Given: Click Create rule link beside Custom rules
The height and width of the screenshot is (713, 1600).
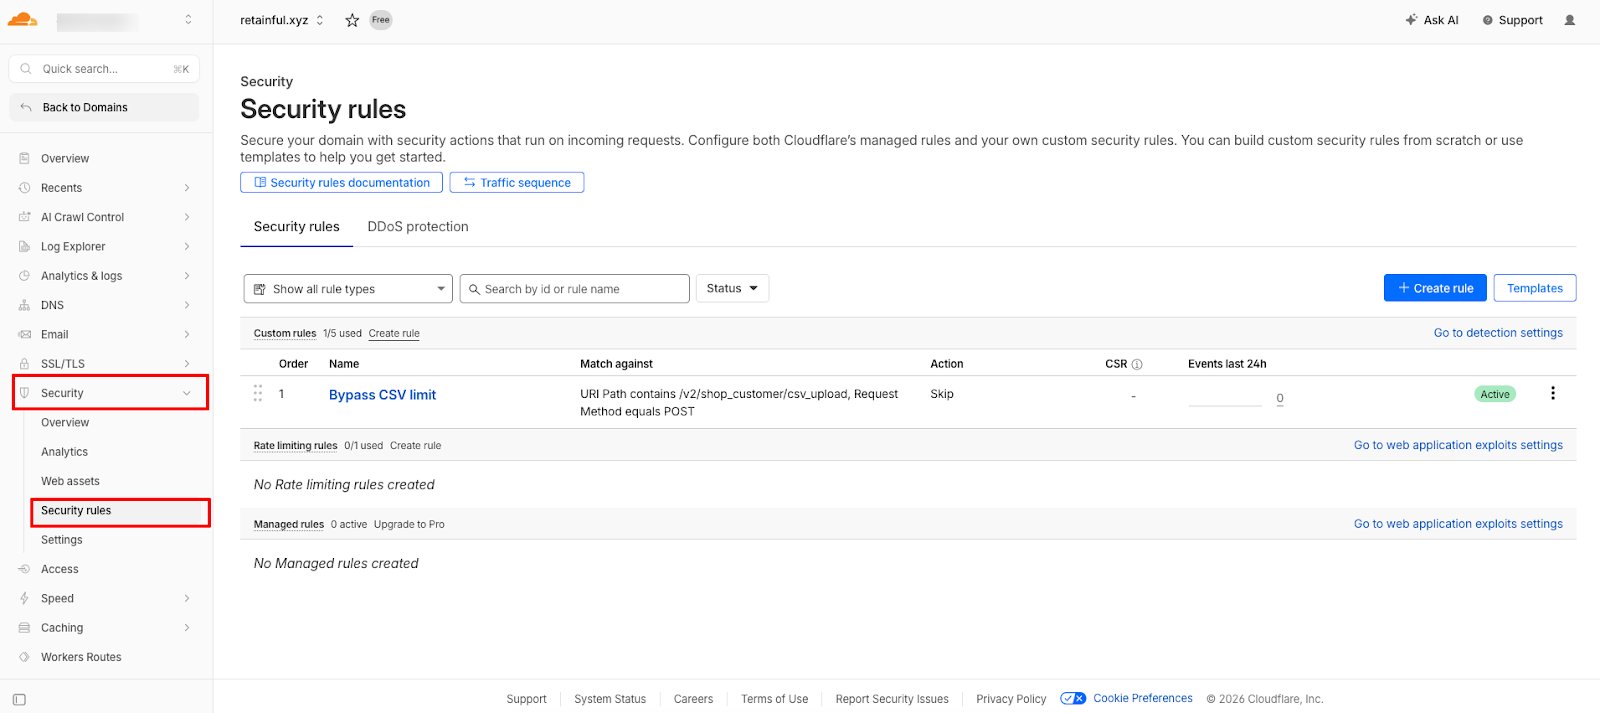Looking at the screenshot, I should click(x=394, y=334).
